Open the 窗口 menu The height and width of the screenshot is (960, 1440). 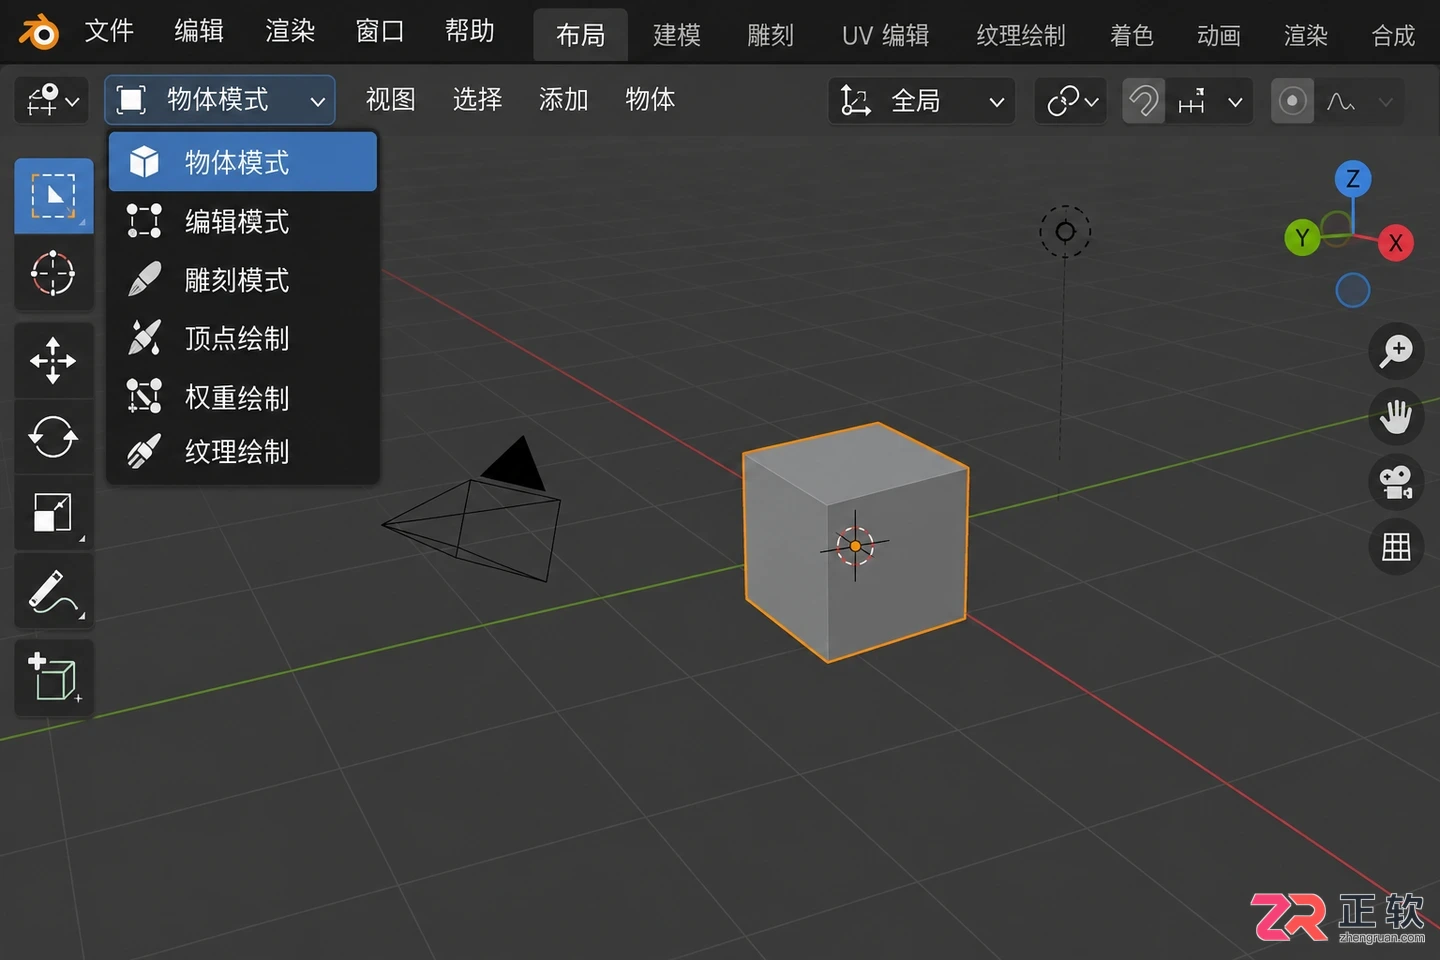click(380, 31)
